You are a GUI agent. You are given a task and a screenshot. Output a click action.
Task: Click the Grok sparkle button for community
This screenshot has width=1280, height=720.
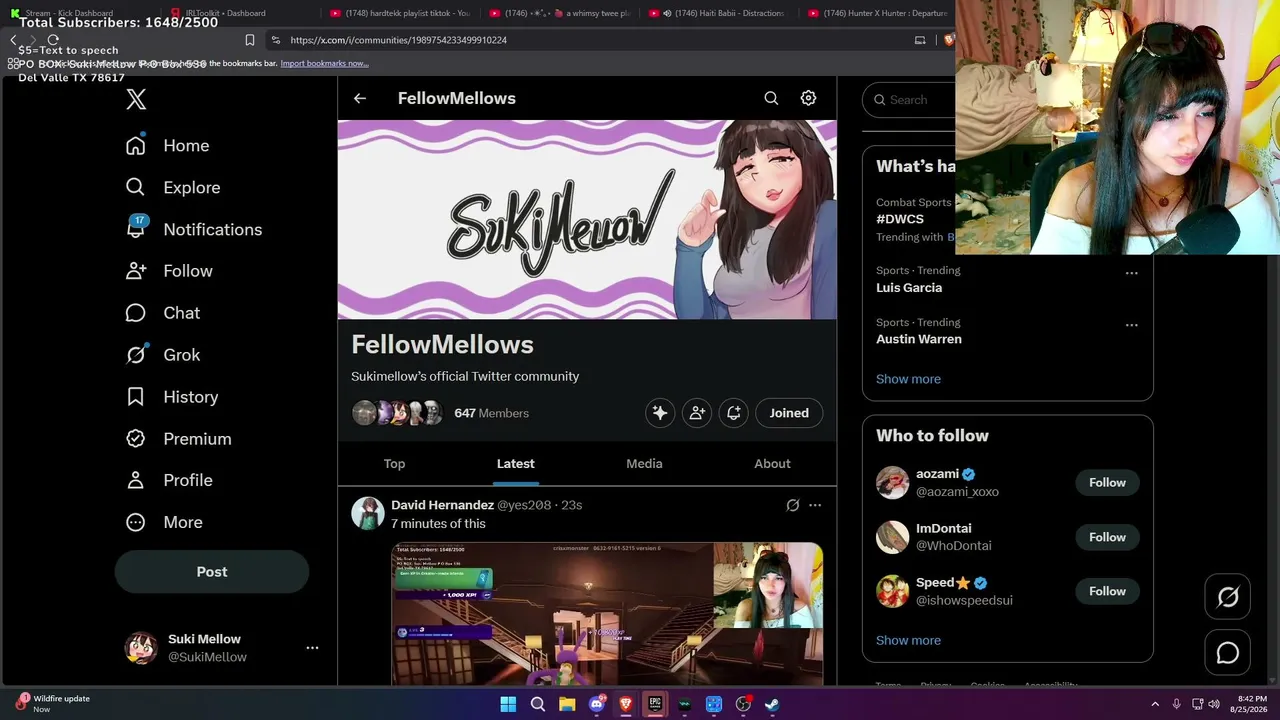coord(660,413)
